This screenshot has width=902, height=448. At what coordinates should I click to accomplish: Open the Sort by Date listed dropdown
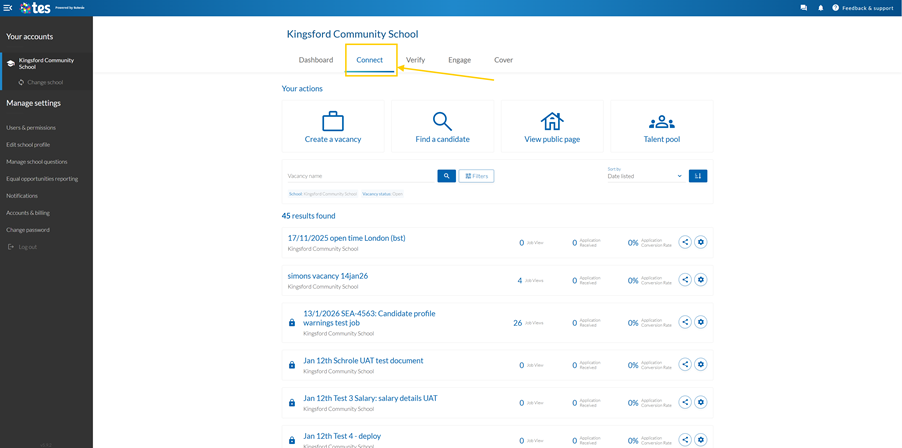point(645,176)
